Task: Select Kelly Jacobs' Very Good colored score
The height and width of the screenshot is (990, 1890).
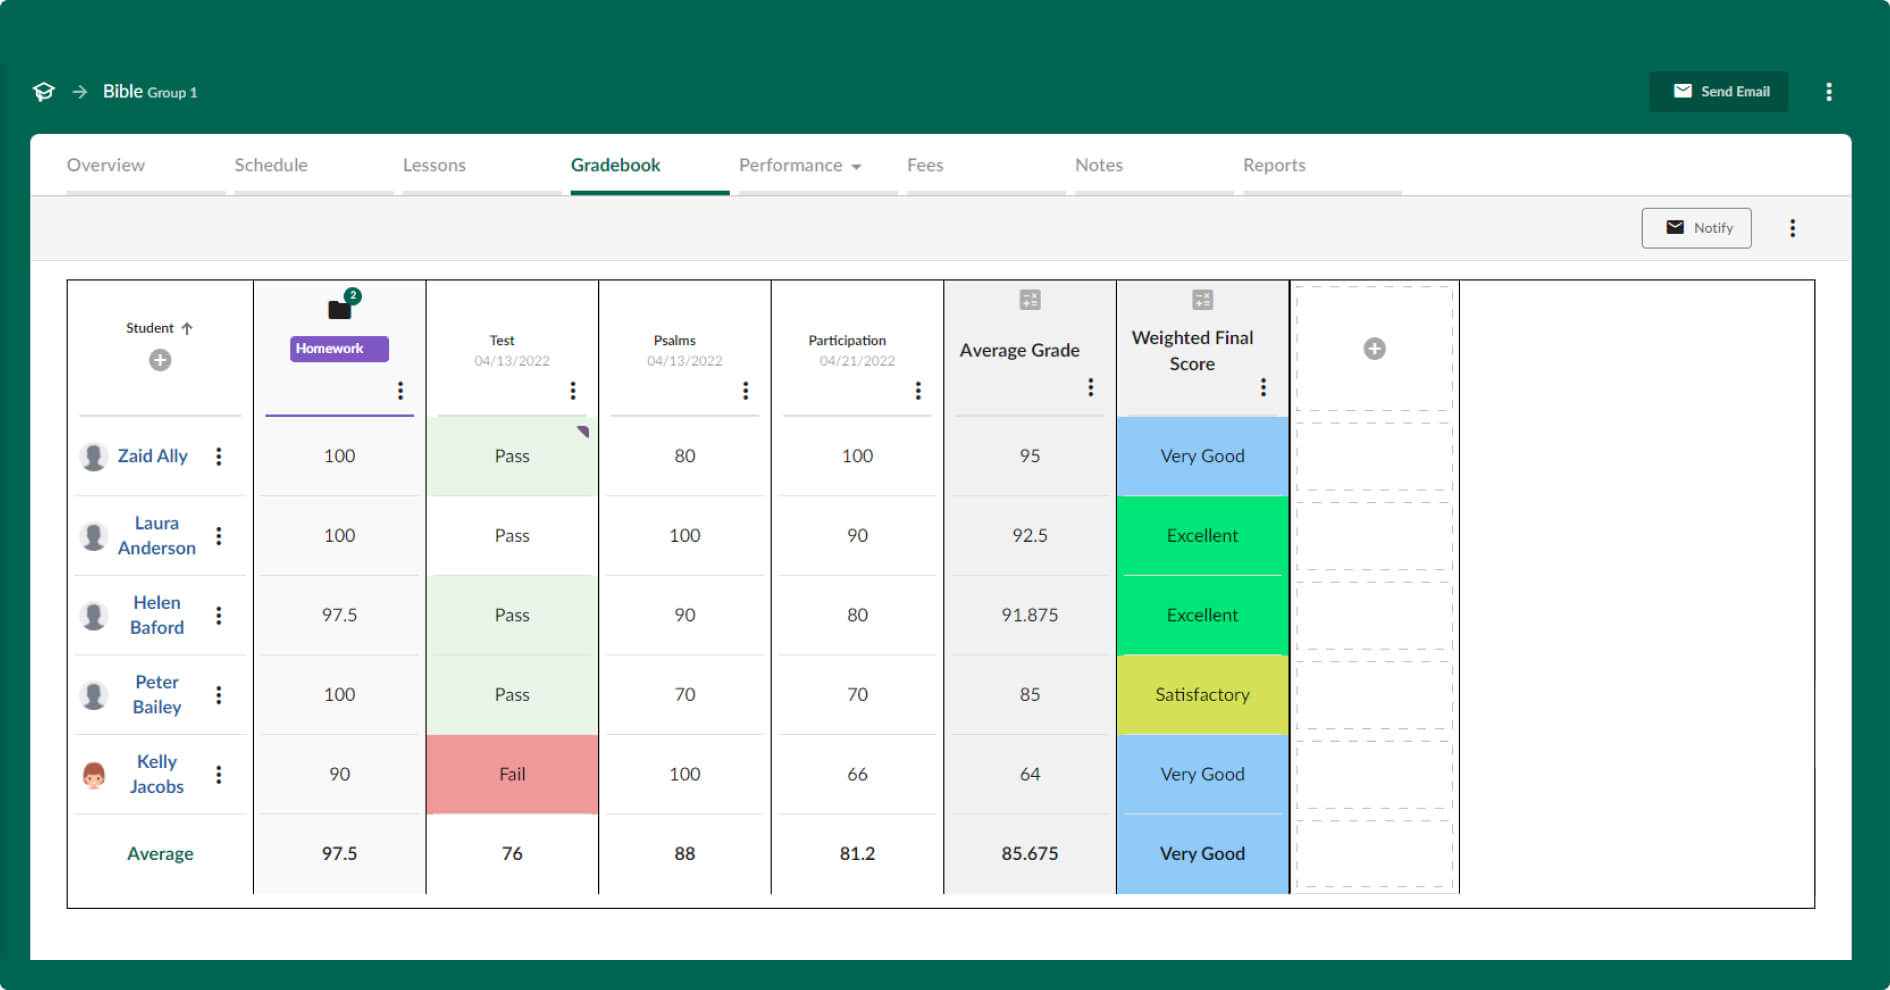Action: point(1201,773)
